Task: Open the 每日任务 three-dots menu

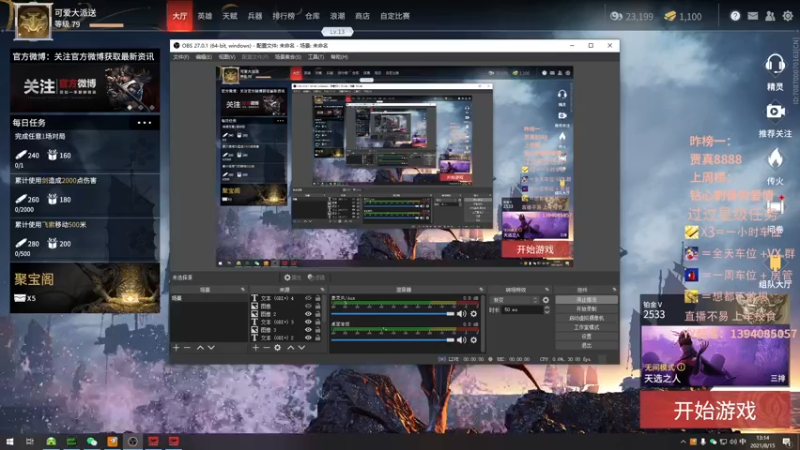Action: tap(144, 123)
